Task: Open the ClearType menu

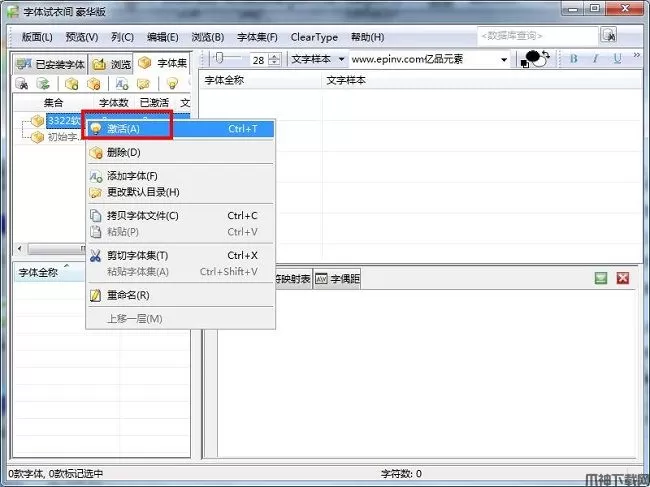Action: 314,37
